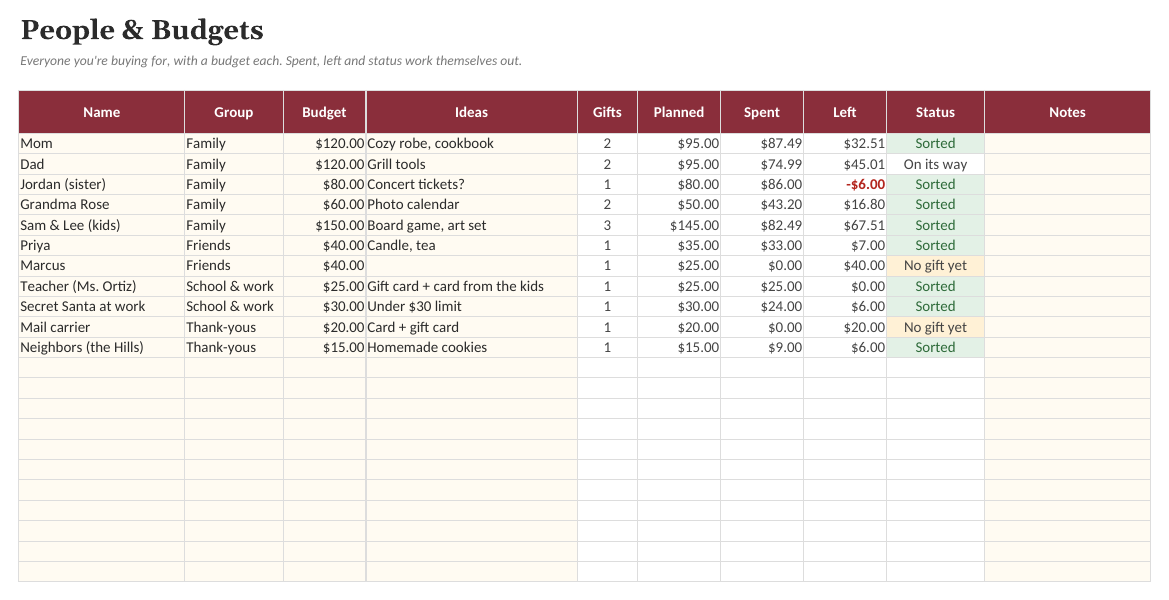The height and width of the screenshot is (600, 1169).
Task: Select the Sam & Lee (kids) cell
Action: tap(101, 225)
